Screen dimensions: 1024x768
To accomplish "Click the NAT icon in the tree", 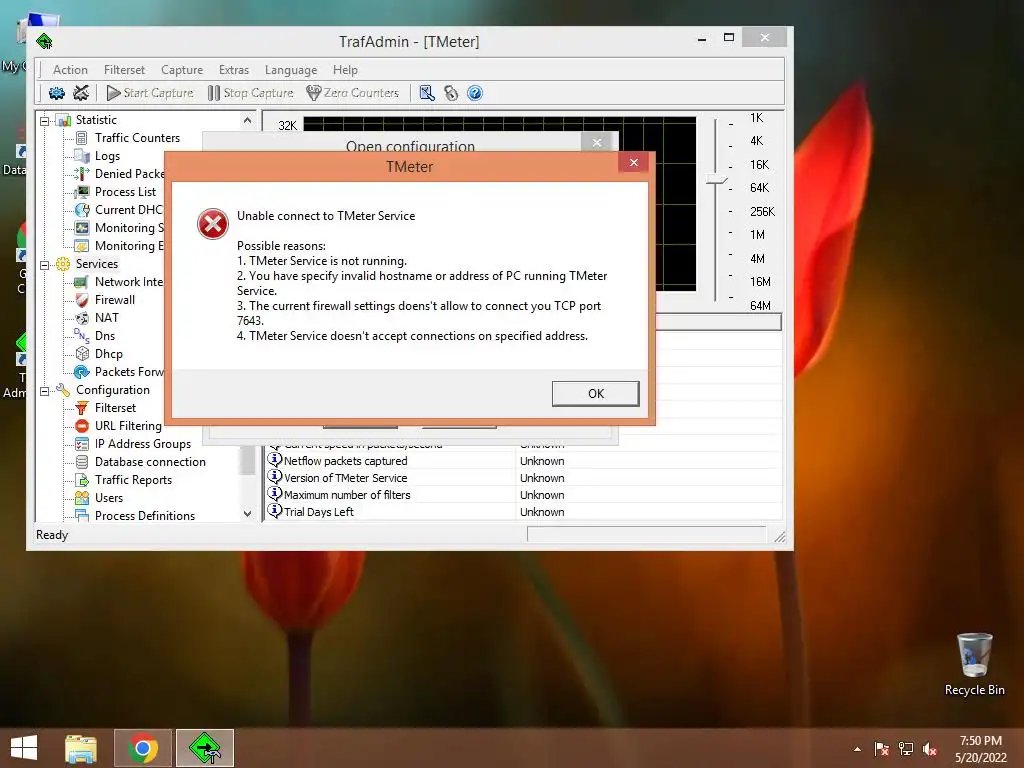I will tap(82, 318).
